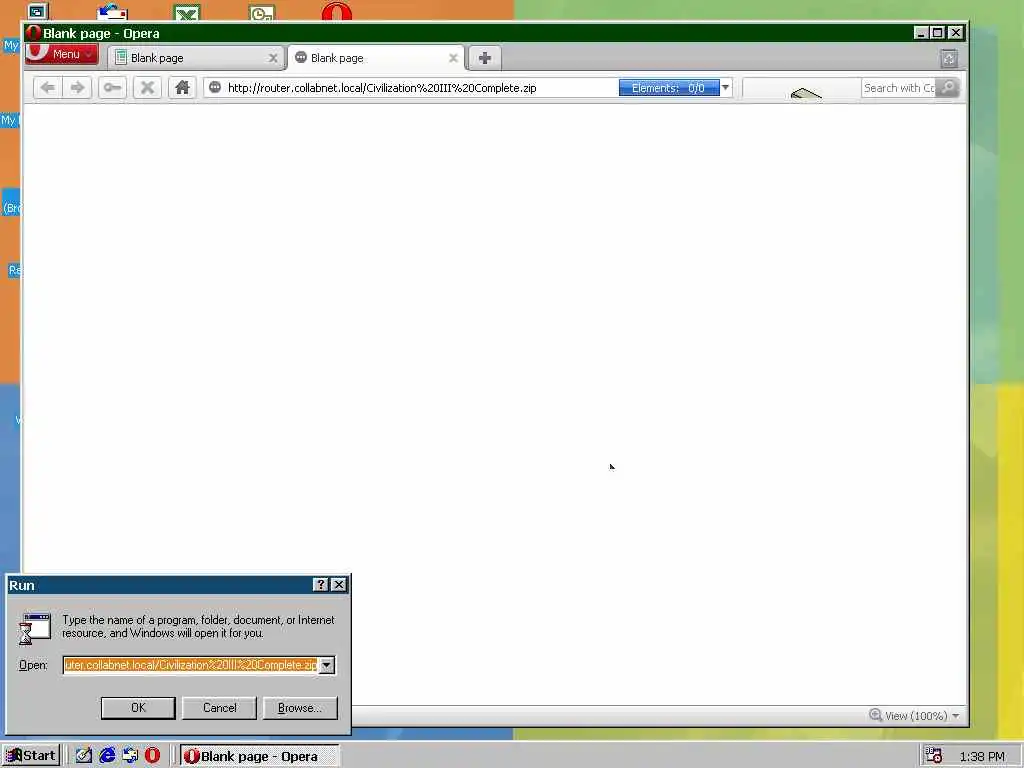The width and height of the screenshot is (1024, 768).
Task: Click the site info icon in address bar
Action: [x=215, y=88]
